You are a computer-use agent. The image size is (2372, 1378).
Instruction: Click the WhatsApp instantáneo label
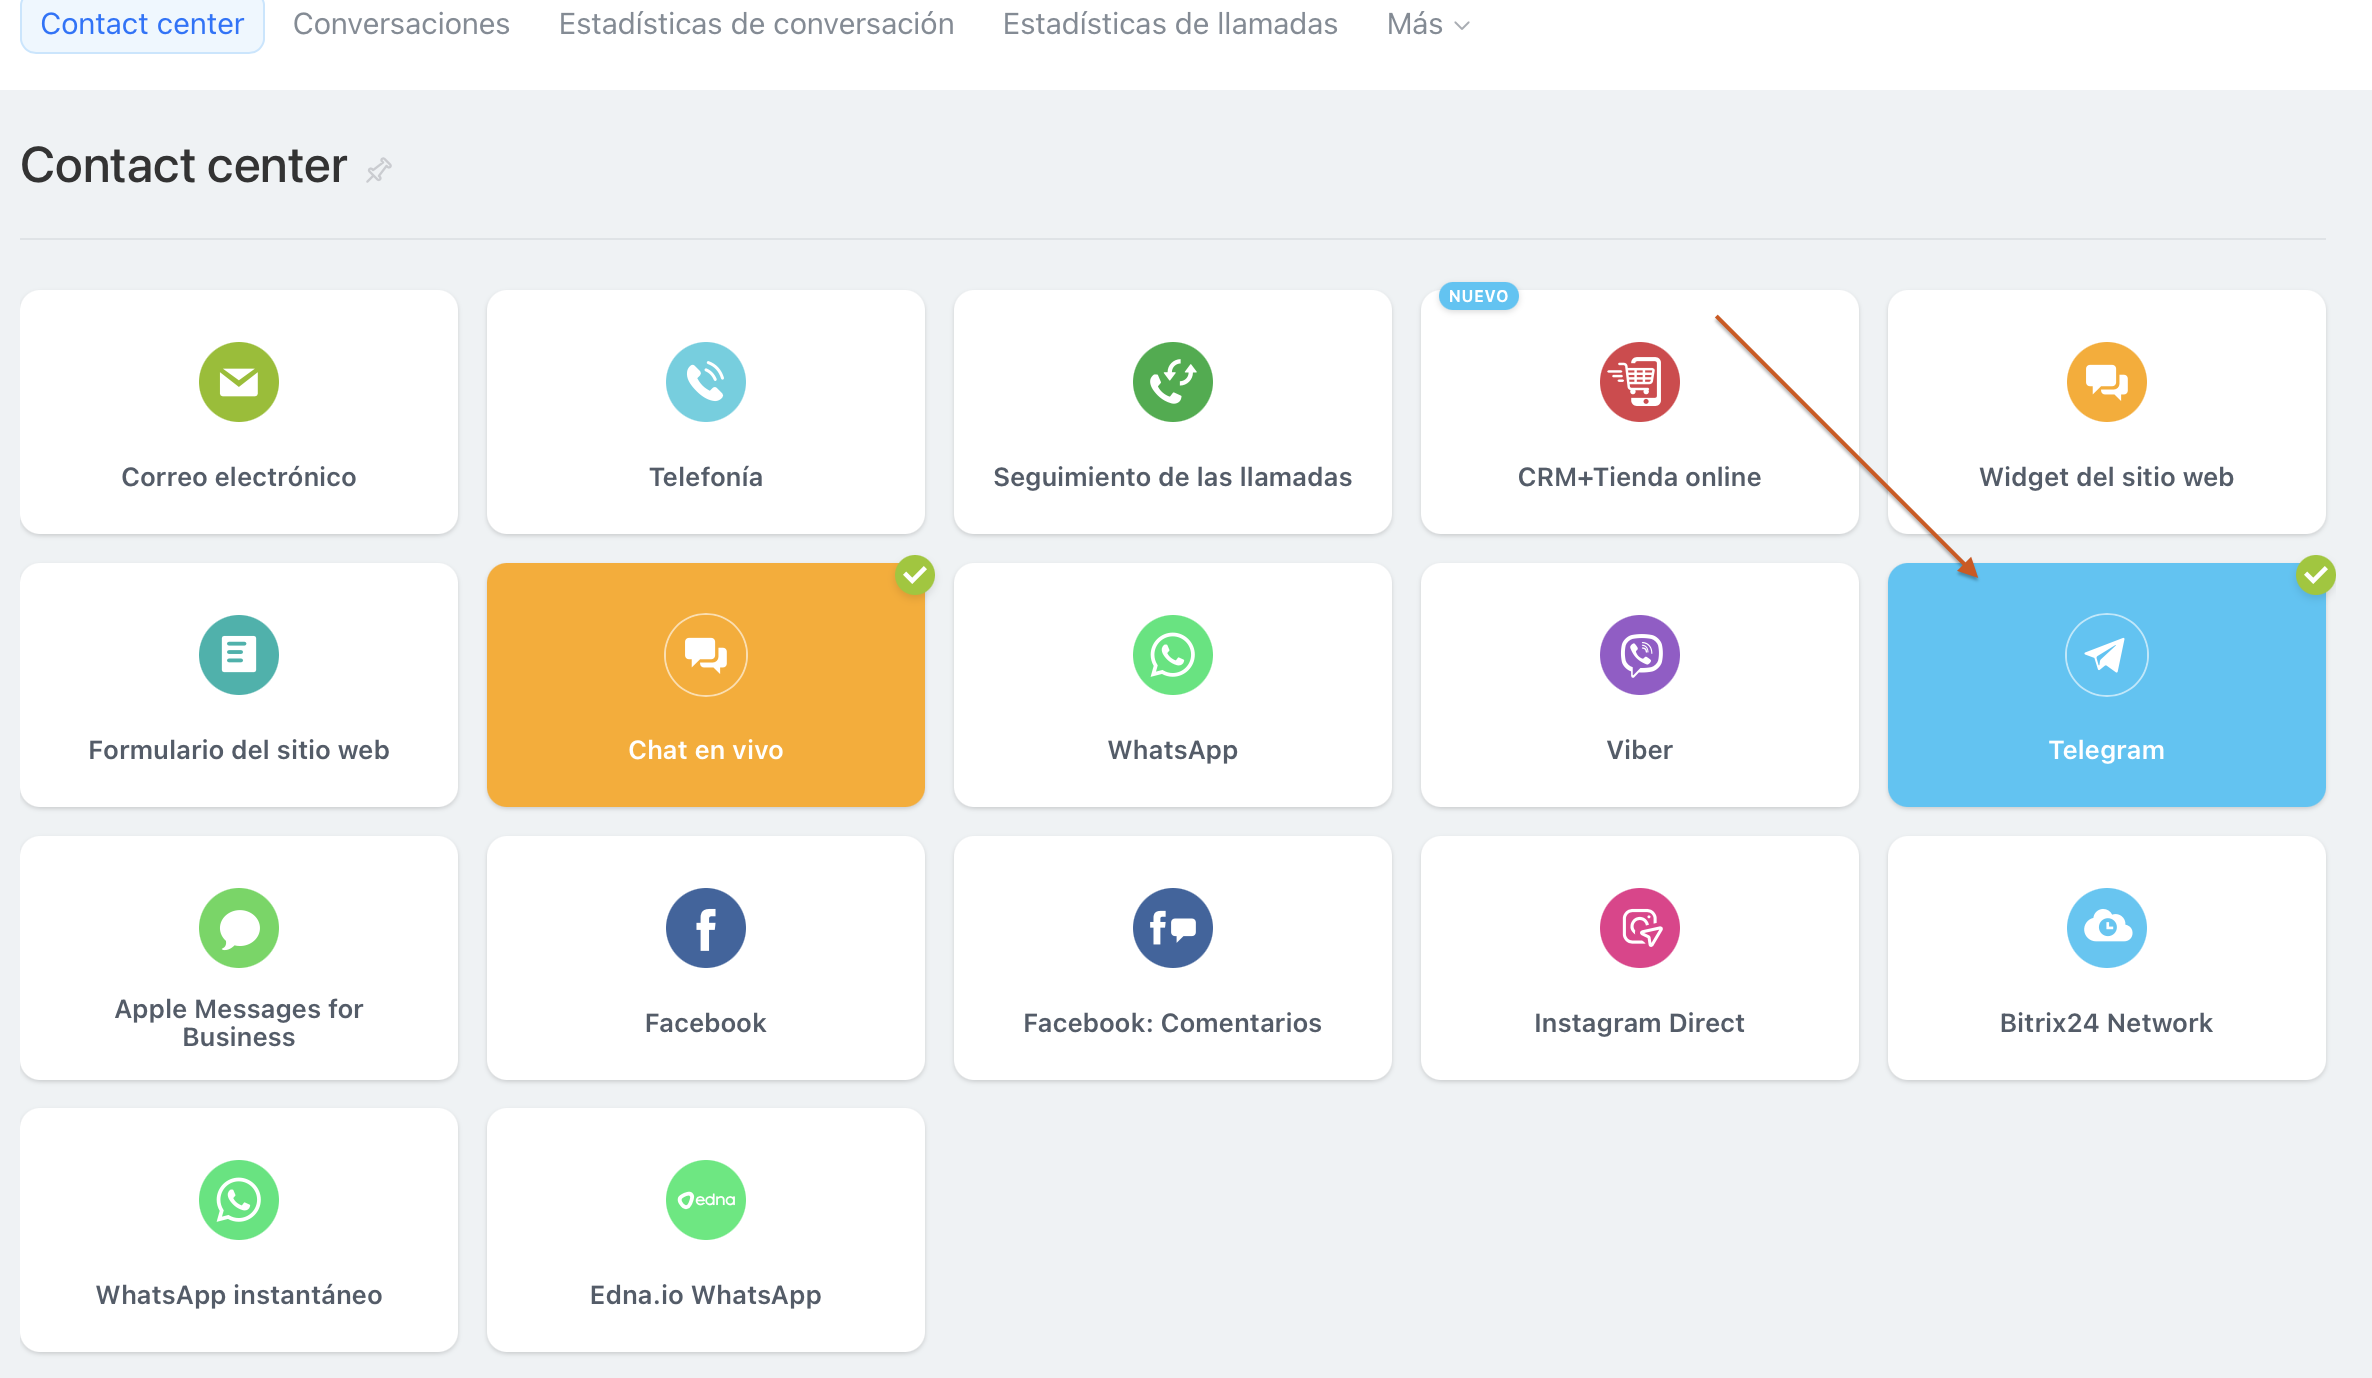tap(238, 1295)
